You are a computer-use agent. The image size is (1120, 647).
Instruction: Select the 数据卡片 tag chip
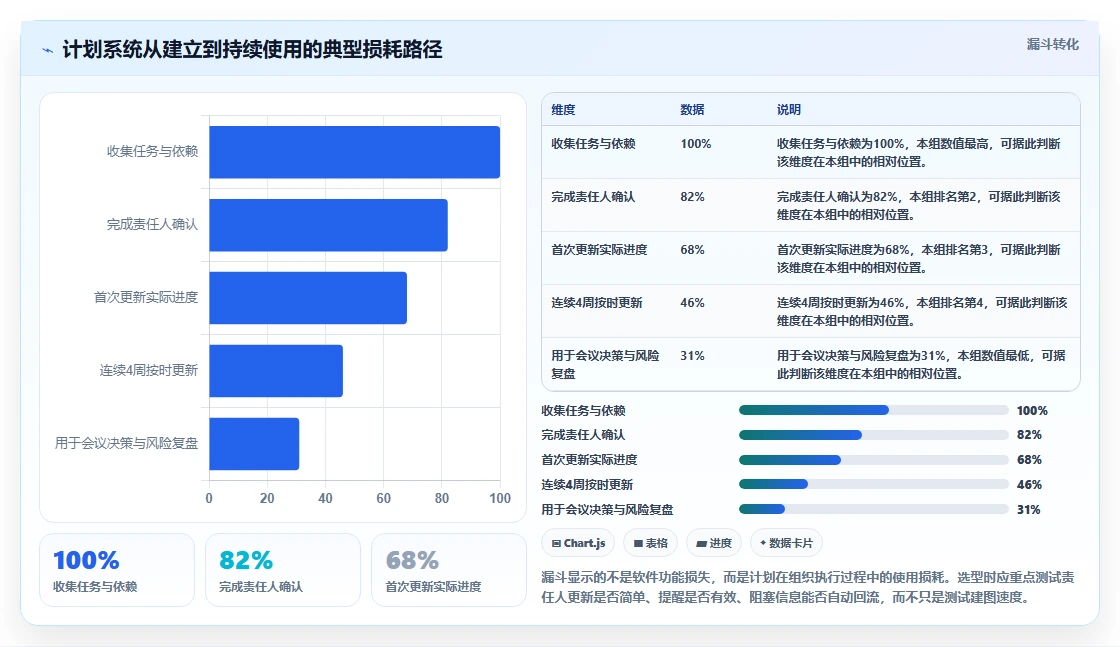click(x=786, y=543)
